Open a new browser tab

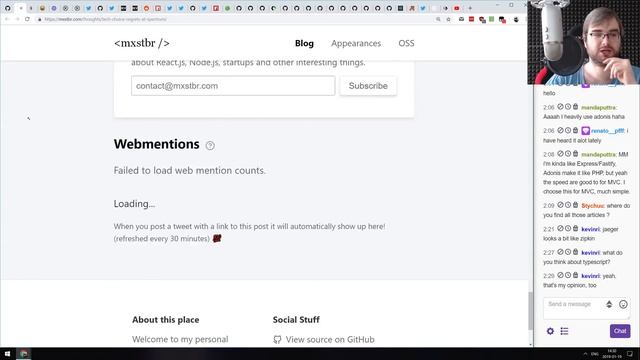point(470,8)
